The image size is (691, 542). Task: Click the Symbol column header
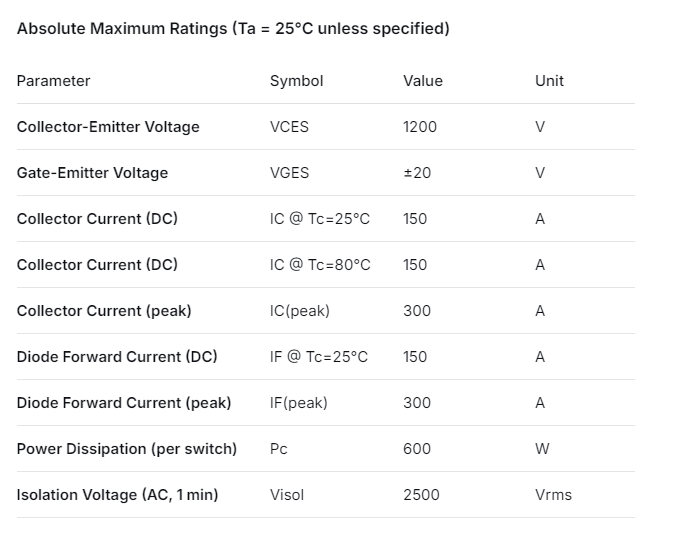[x=296, y=81]
